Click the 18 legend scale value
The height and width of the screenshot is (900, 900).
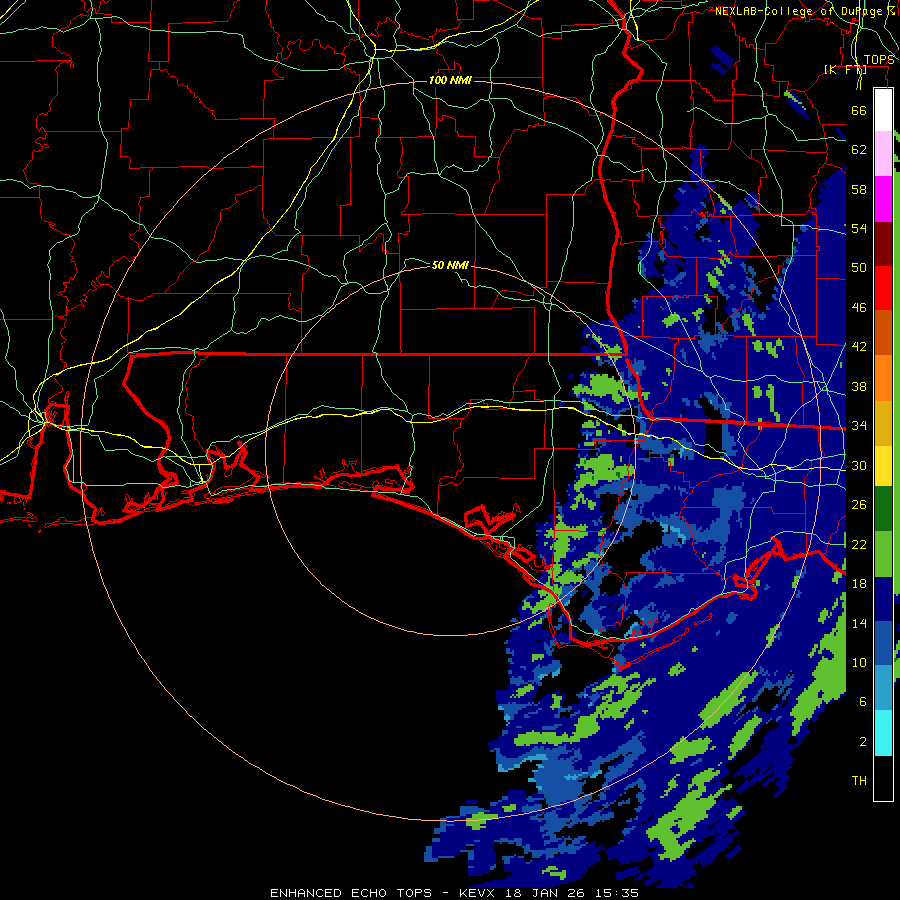pos(859,584)
